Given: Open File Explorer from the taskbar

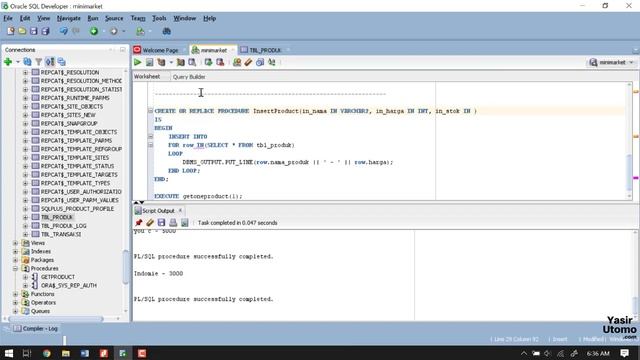Looking at the screenshot, I should pyautogui.click(x=66, y=353).
